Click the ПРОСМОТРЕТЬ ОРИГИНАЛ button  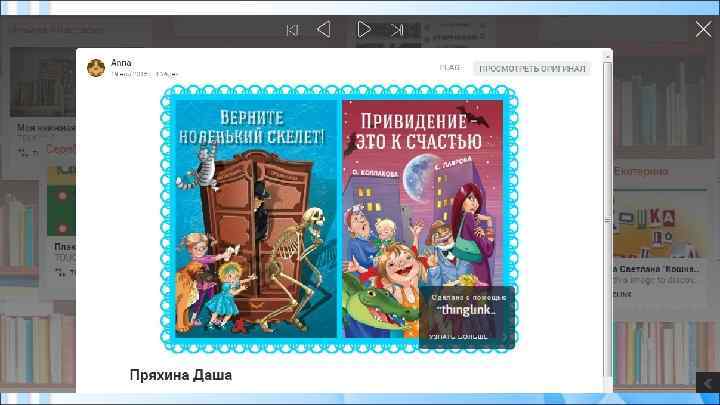click(532, 68)
